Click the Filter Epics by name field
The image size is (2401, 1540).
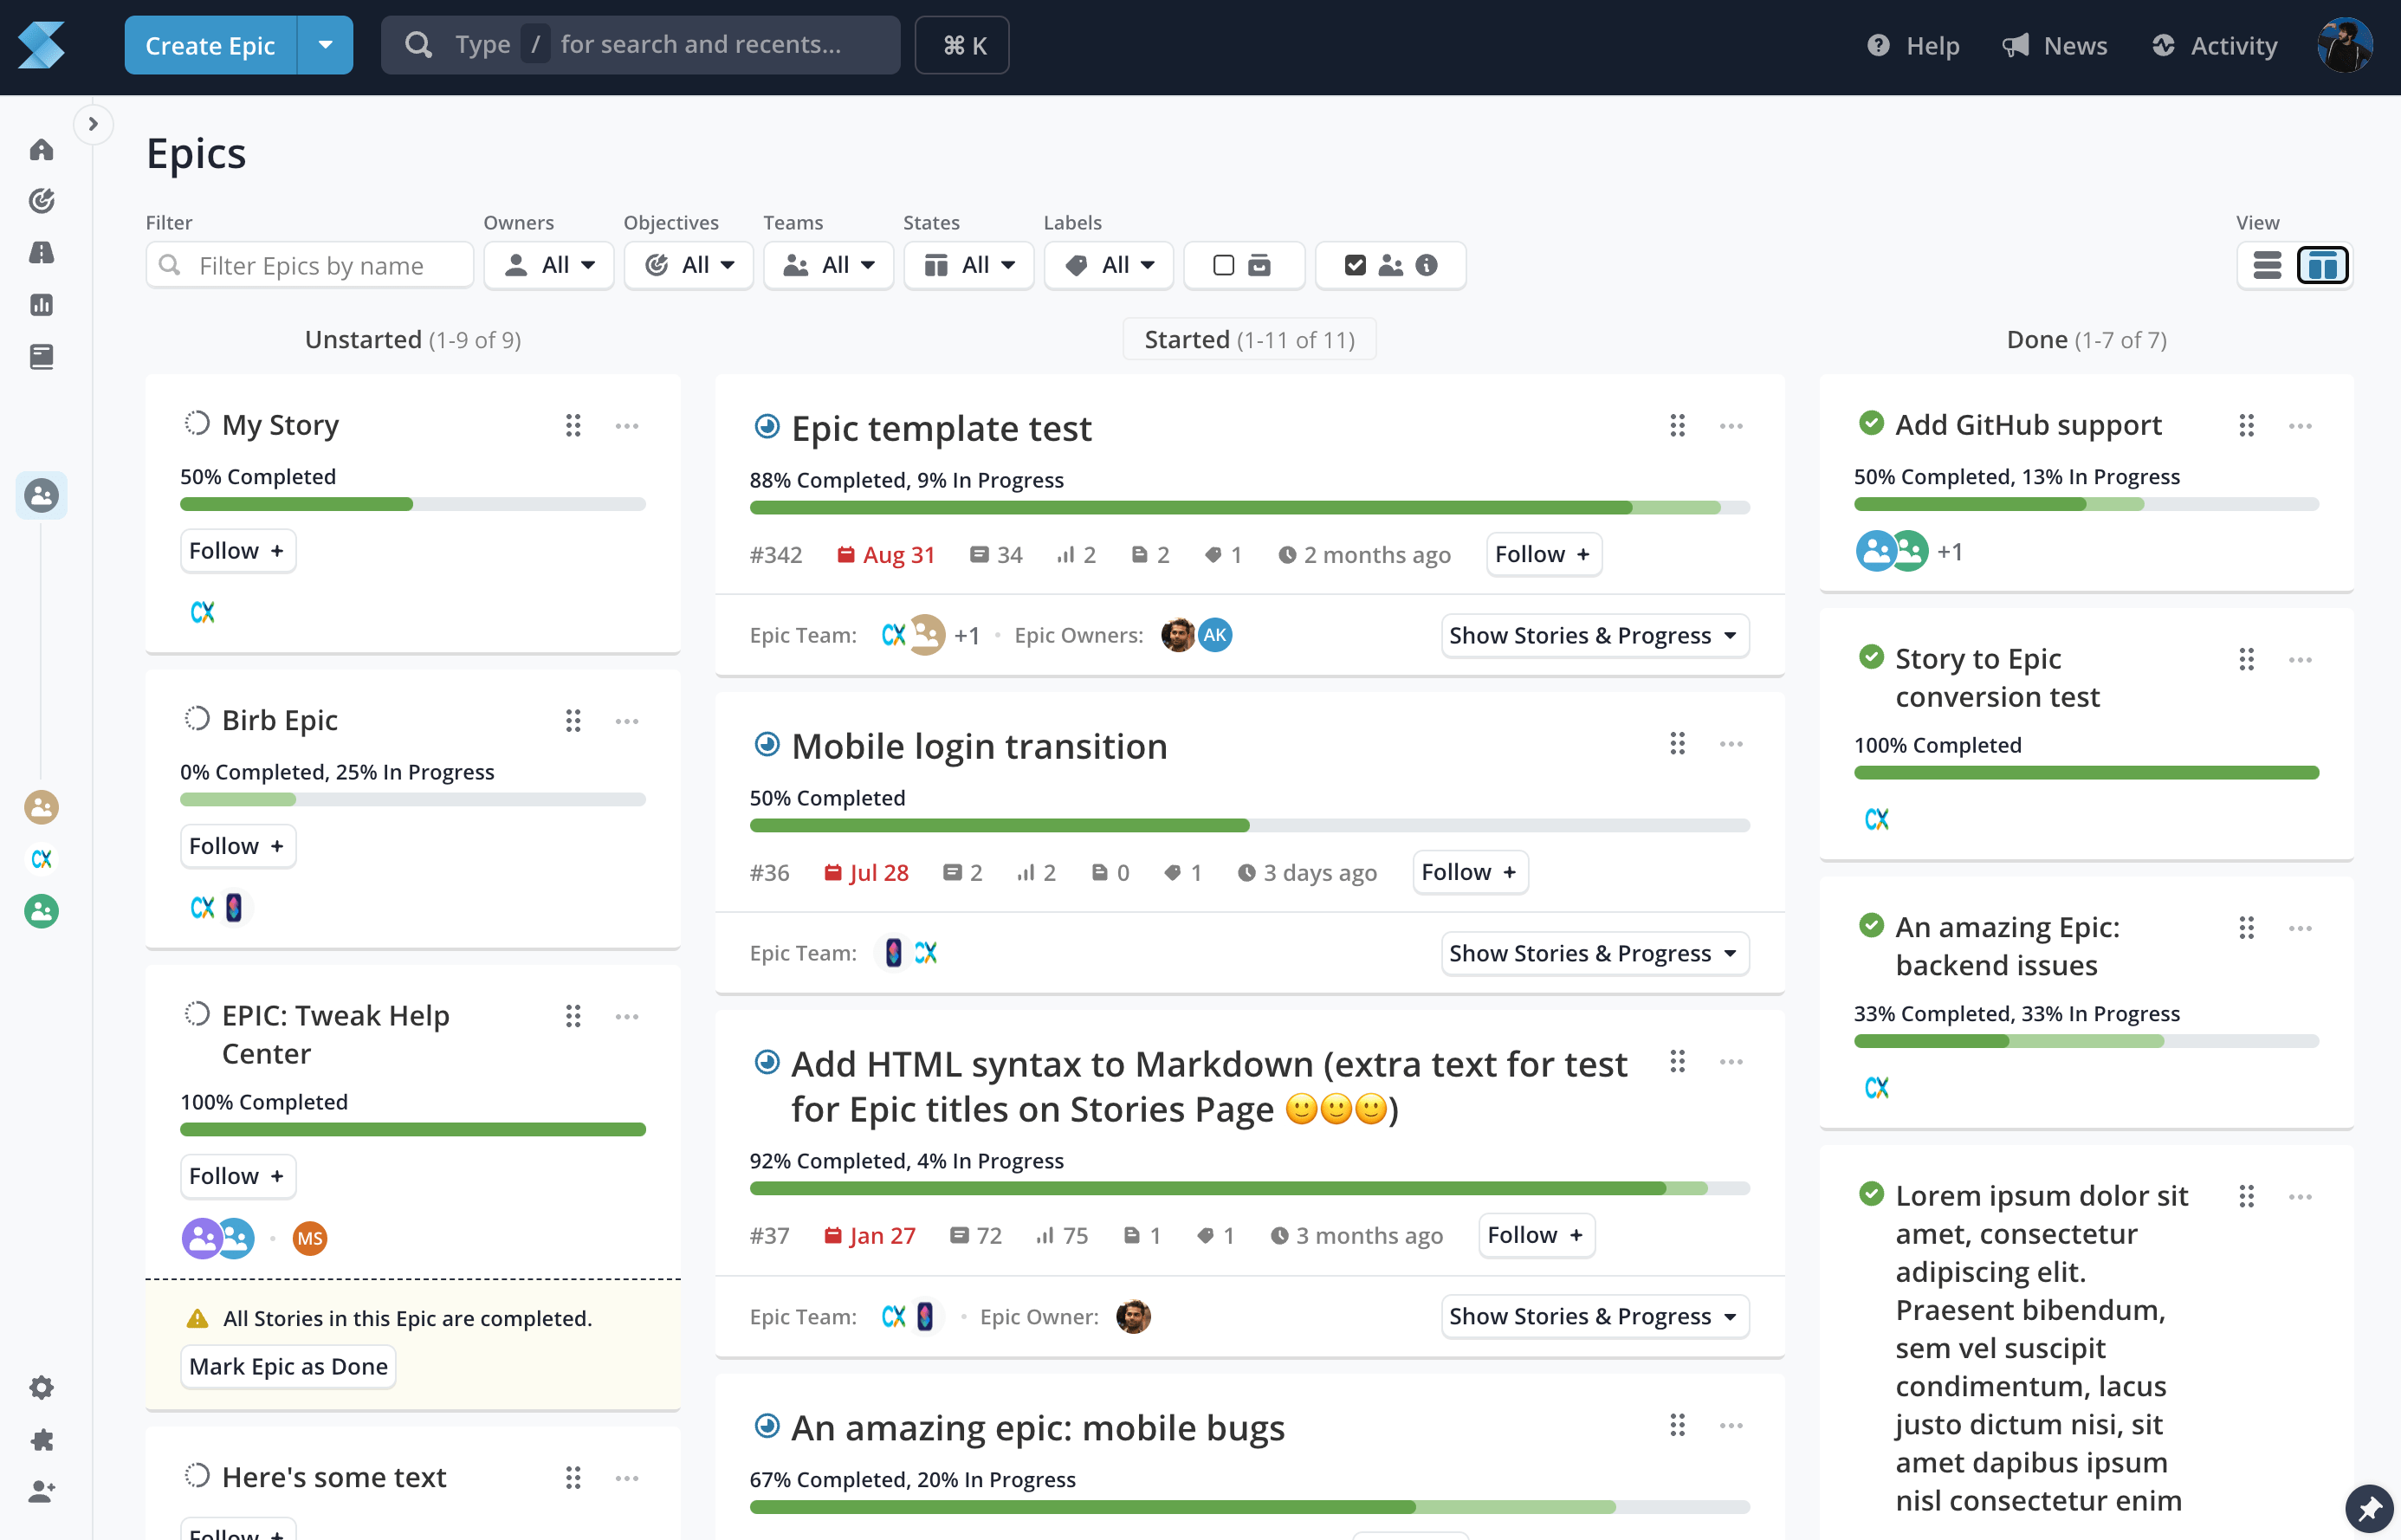click(x=310, y=265)
